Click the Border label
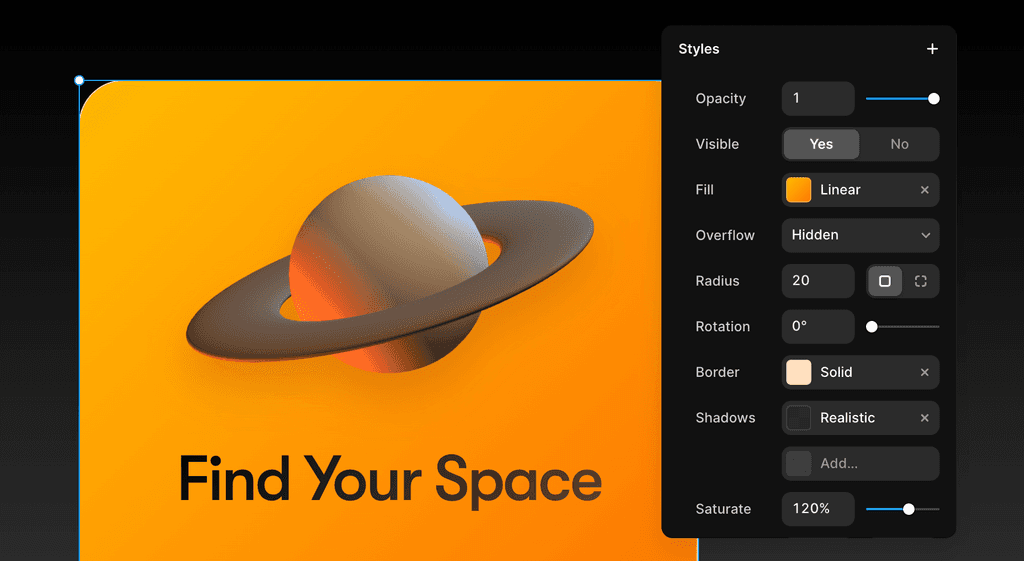Screen dimensions: 1024x561 (717, 372)
